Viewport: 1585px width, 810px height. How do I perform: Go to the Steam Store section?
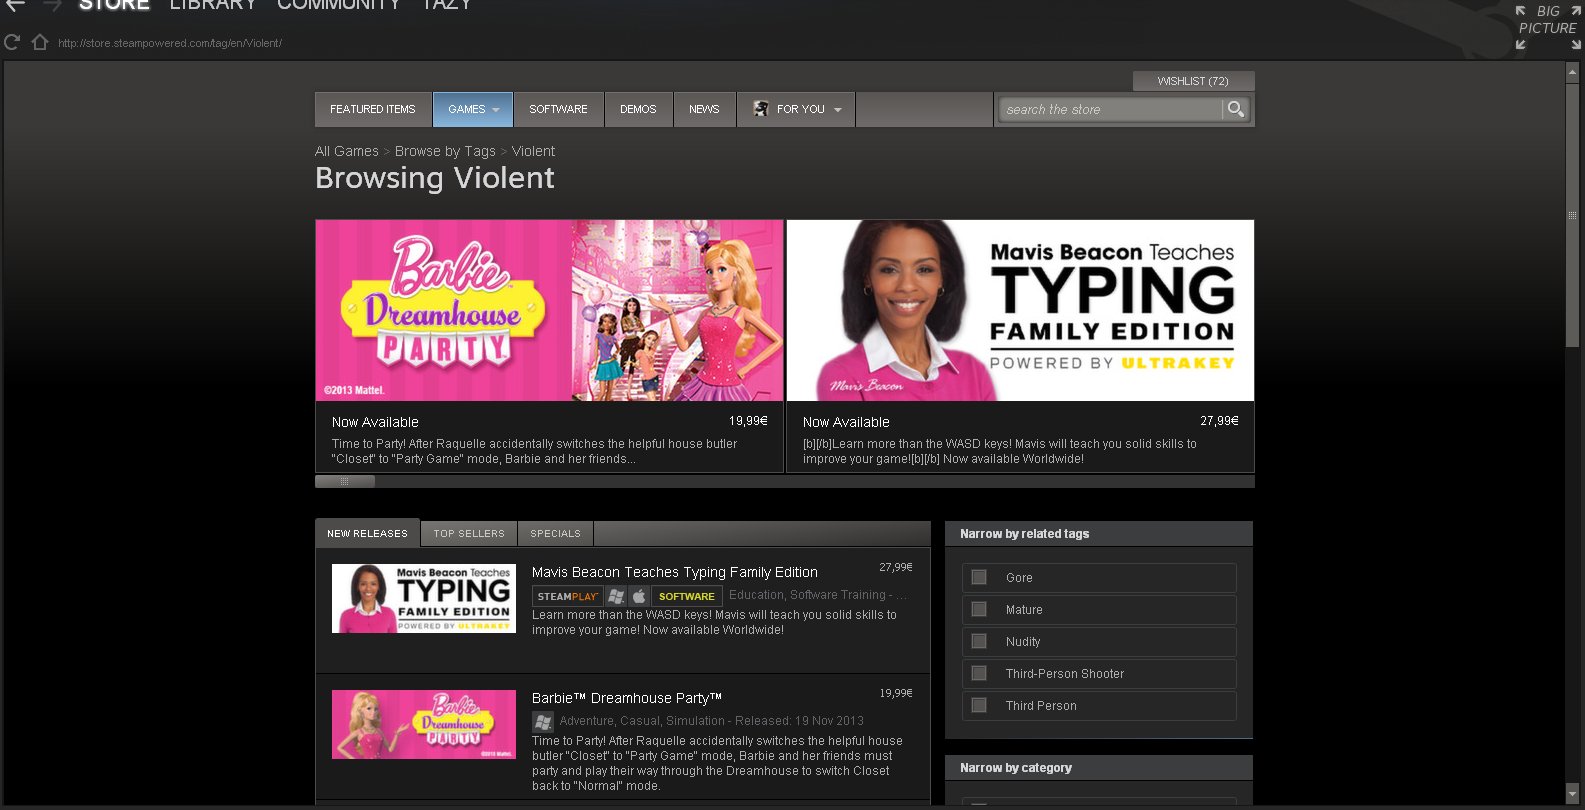[x=114, y=4]
